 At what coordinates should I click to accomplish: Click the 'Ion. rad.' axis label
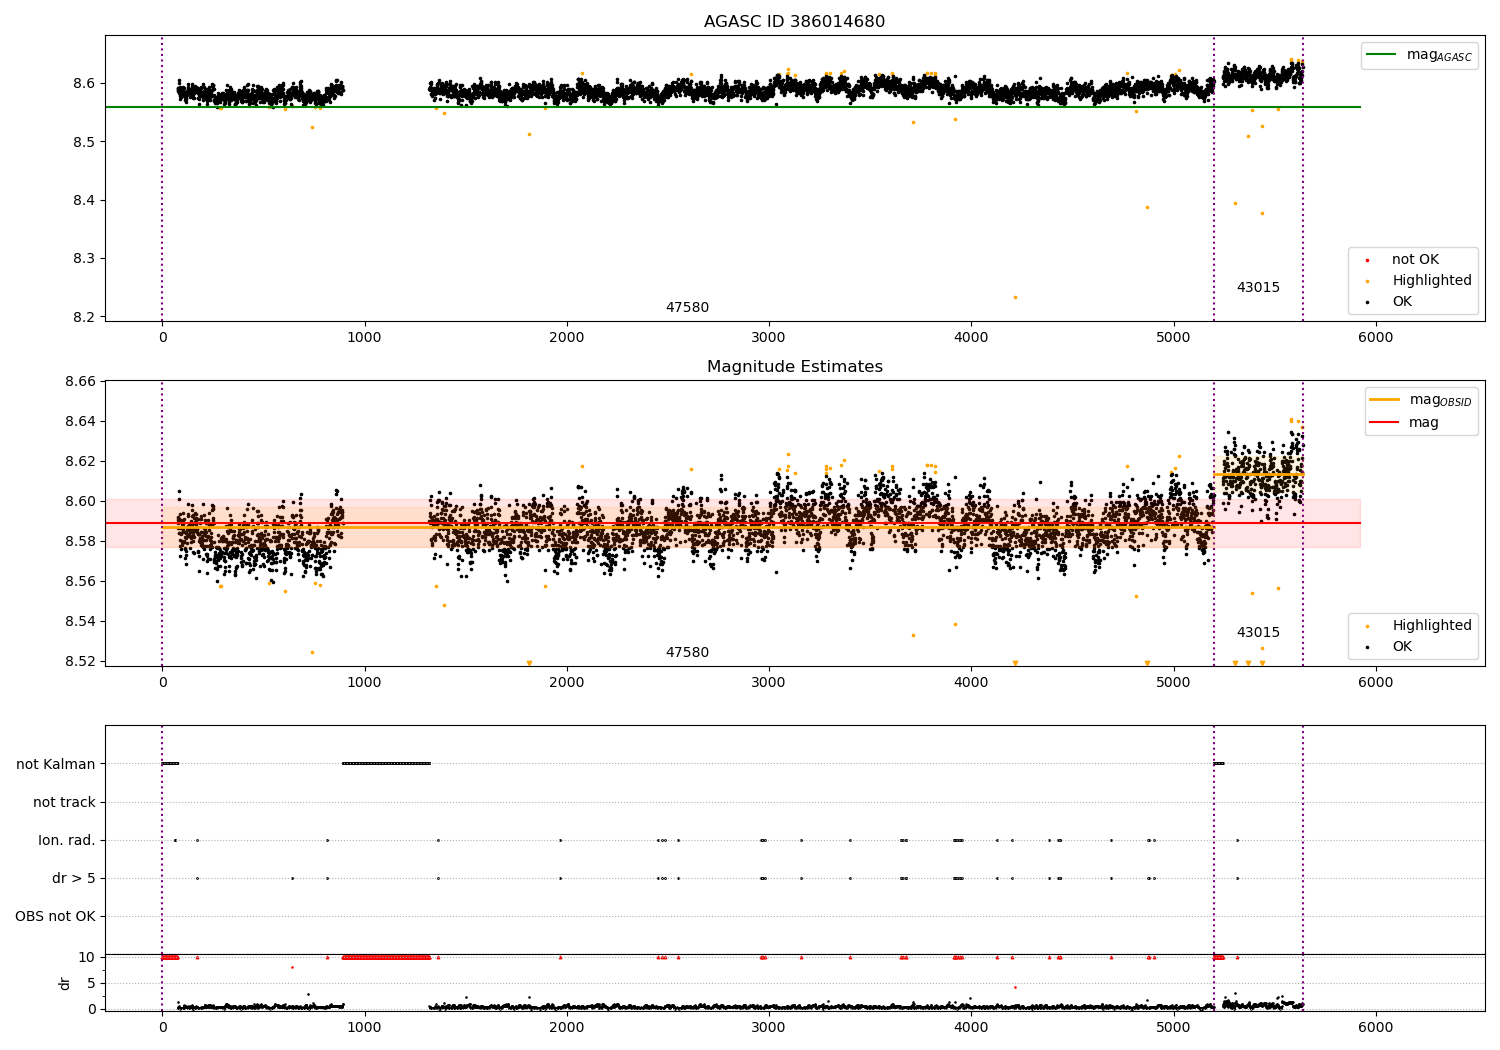pos(67,841)
